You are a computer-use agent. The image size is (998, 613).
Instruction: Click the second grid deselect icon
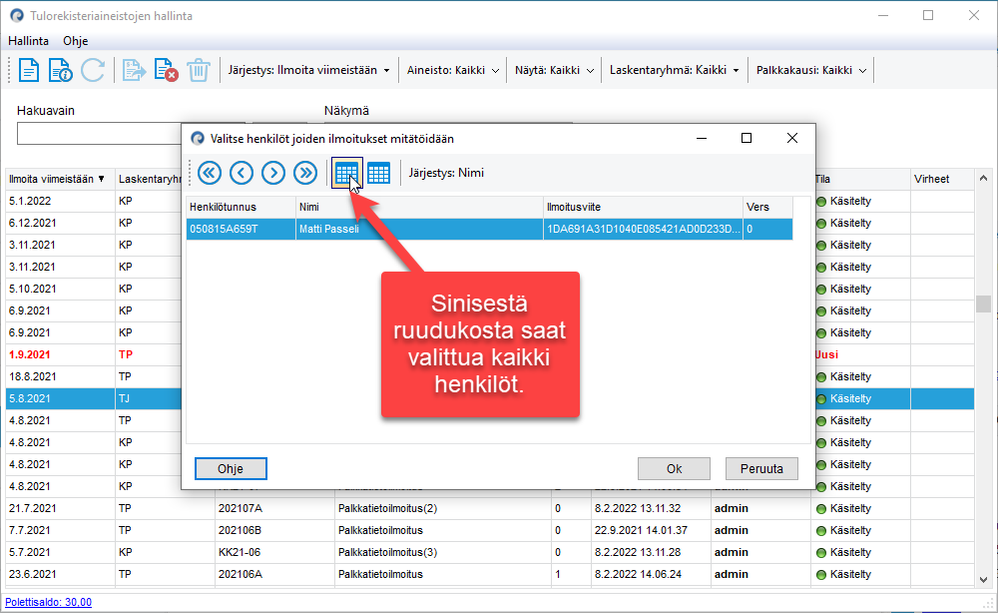(x=379, y=173)
